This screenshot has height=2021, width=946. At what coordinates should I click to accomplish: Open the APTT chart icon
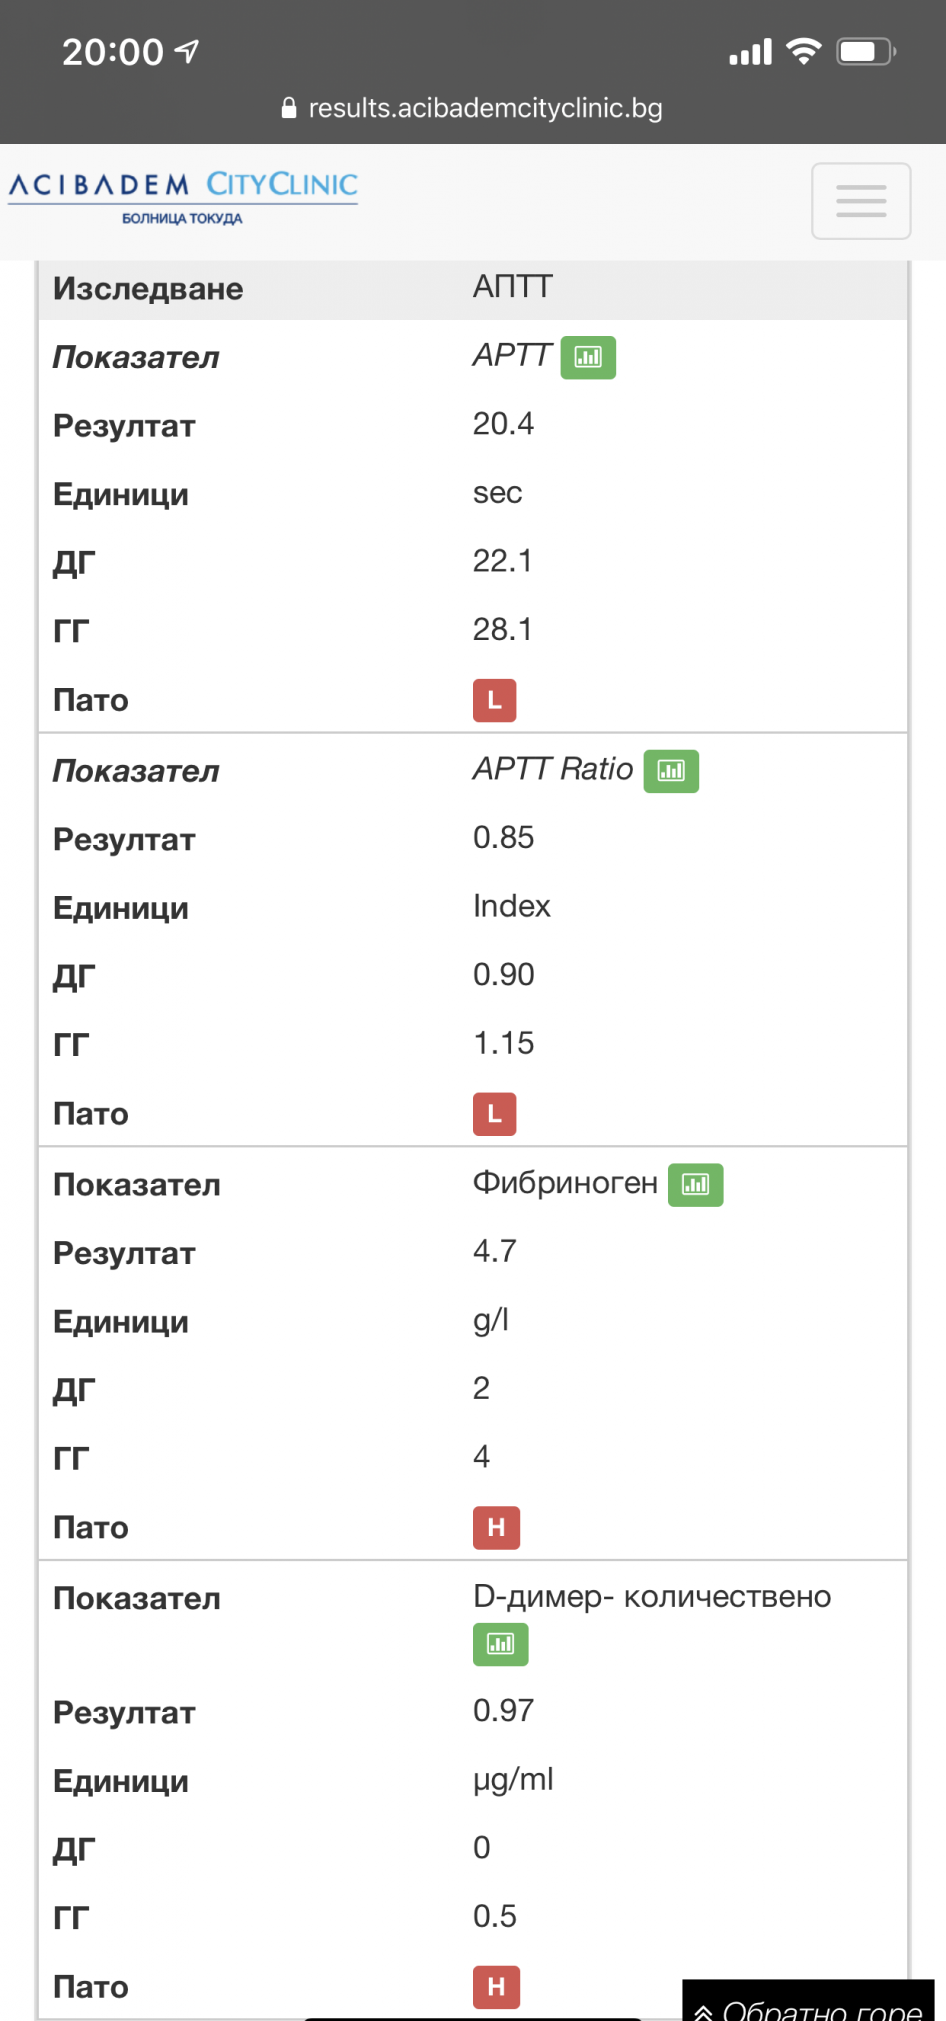588,357
